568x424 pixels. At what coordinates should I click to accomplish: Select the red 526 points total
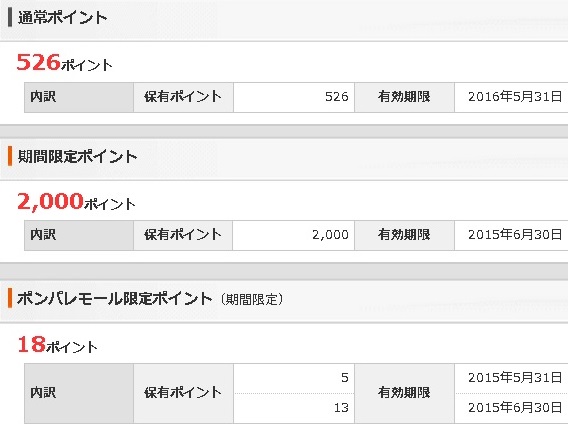38,62
